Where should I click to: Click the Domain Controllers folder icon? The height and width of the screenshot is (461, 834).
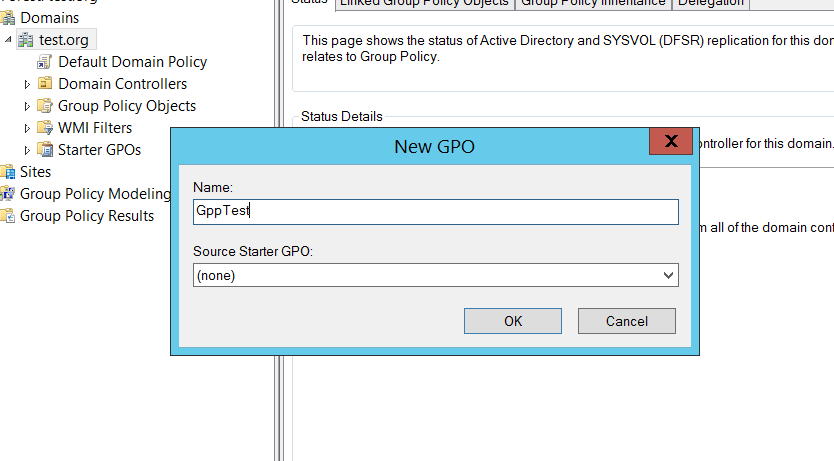click(44, 84)
